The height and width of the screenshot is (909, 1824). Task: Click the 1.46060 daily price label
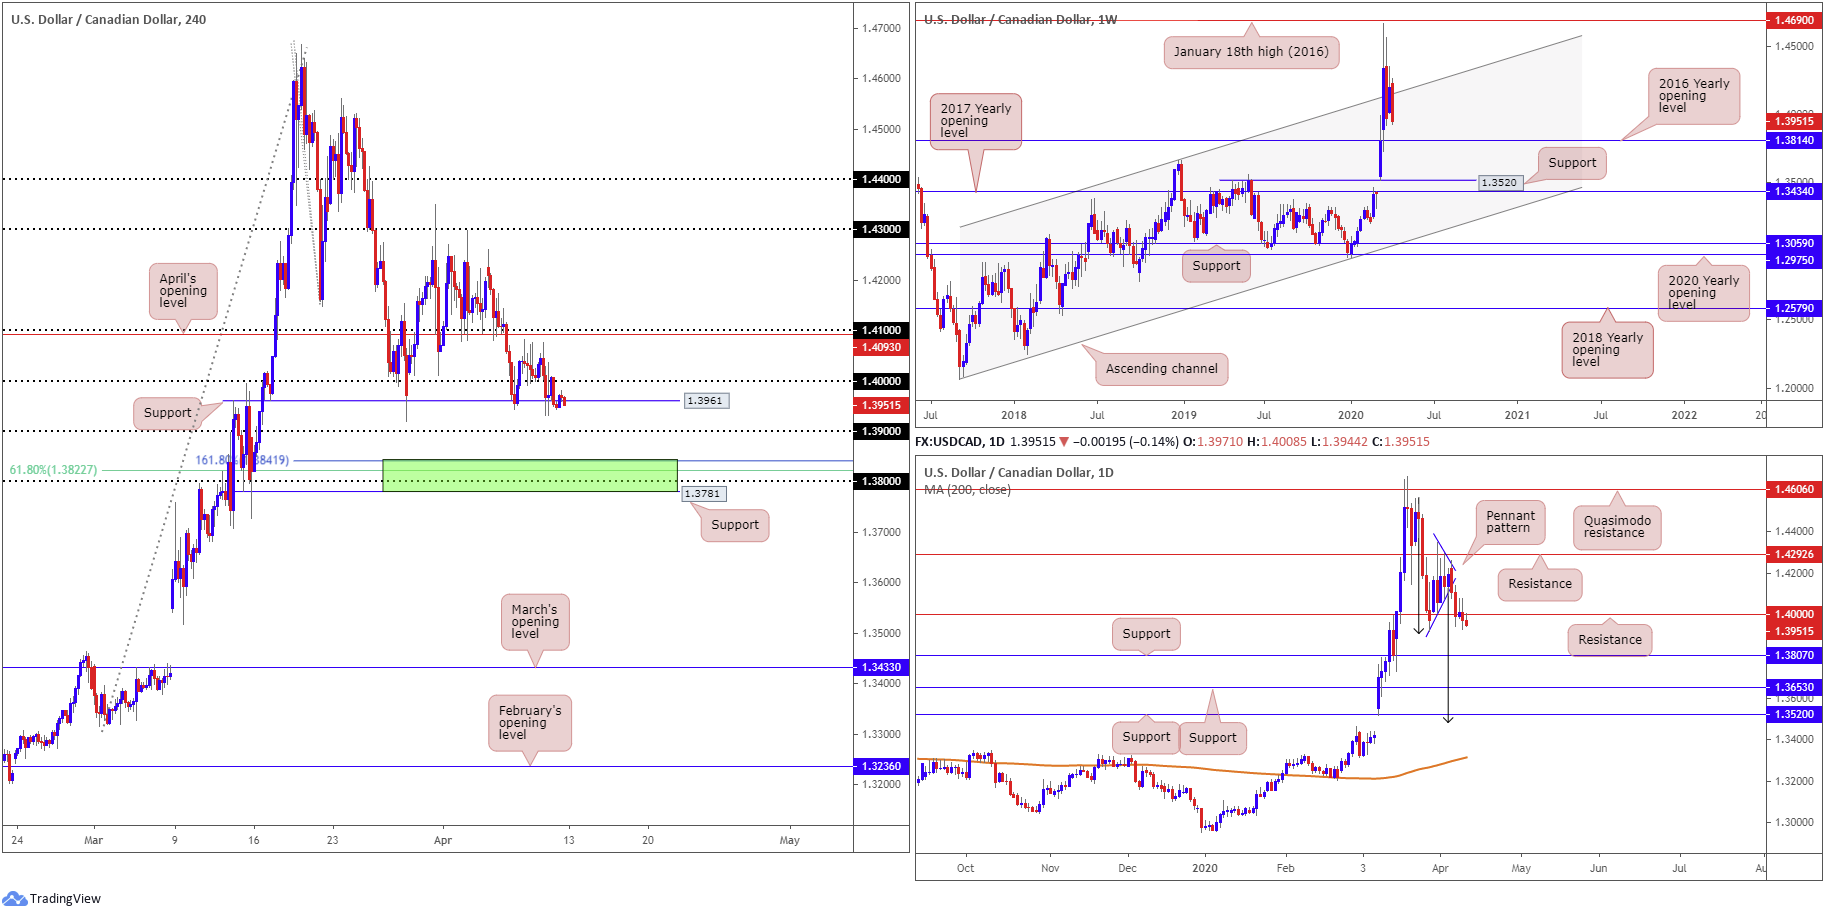1794,489
